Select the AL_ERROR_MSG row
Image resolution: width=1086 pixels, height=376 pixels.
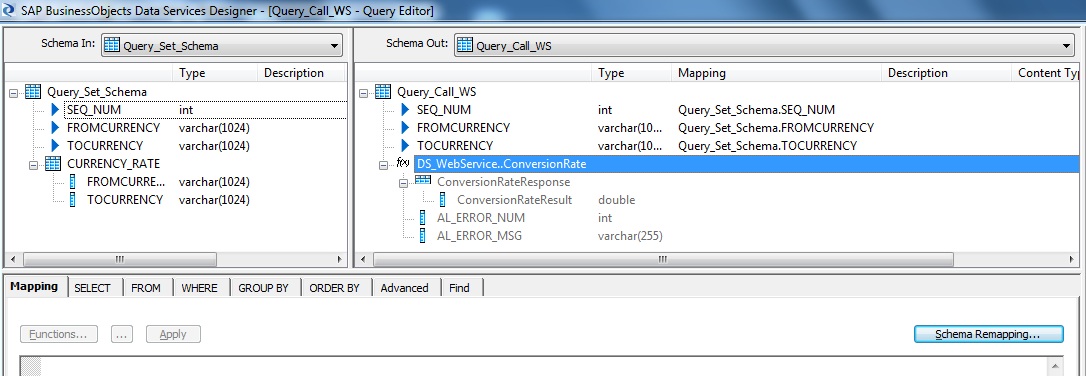coord(479,236)
